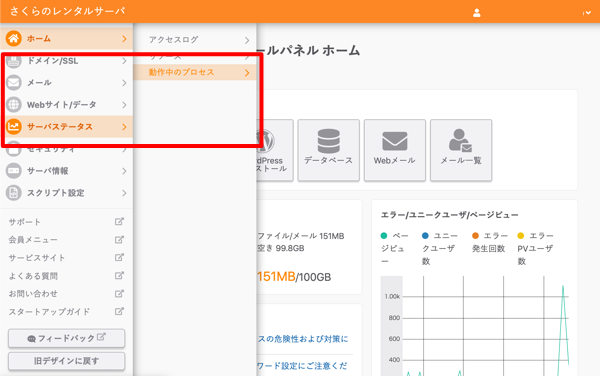Click the メール一覧 person icon tile

pos(461,150)
